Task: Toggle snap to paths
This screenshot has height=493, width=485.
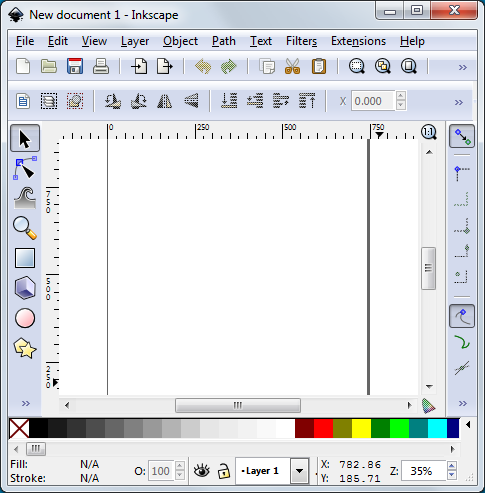Action: [x=462, y=342]
